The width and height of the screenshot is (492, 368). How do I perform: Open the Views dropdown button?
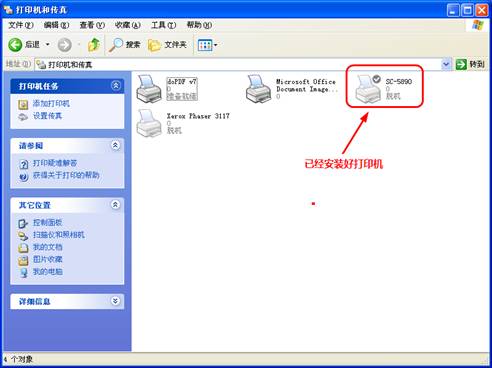point(207,45)
